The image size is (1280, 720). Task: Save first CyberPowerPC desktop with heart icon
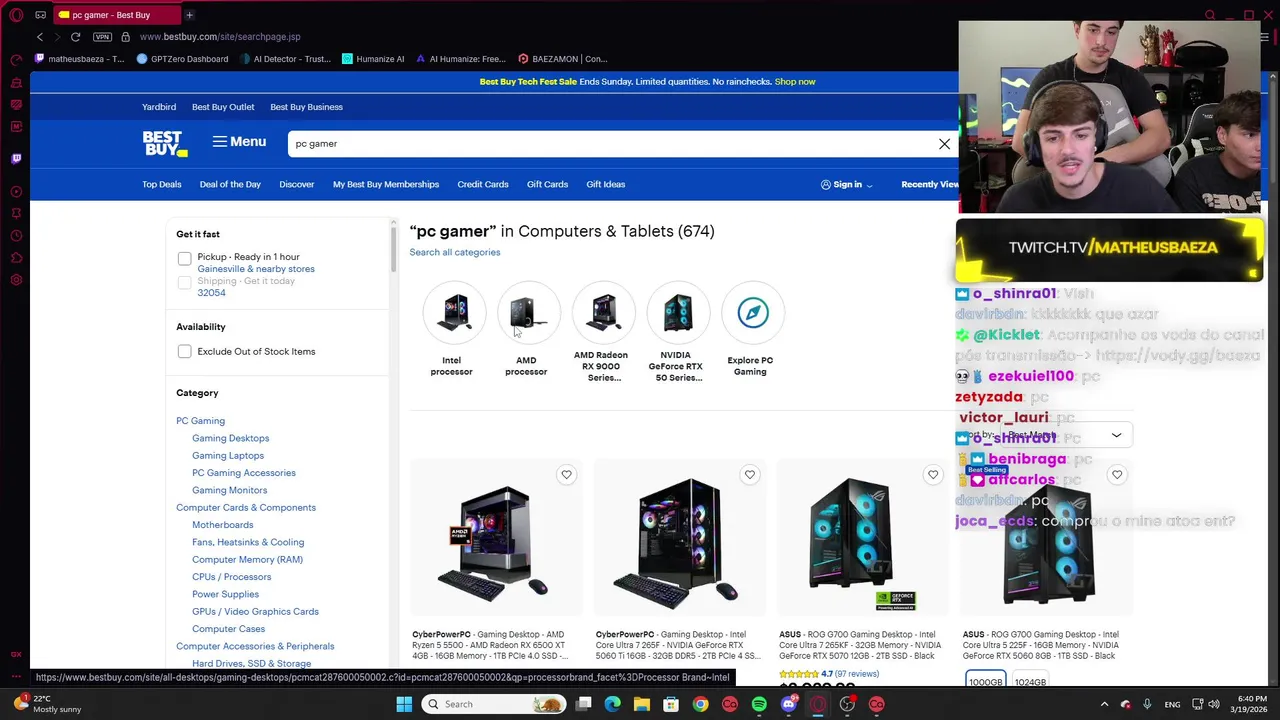566,475
